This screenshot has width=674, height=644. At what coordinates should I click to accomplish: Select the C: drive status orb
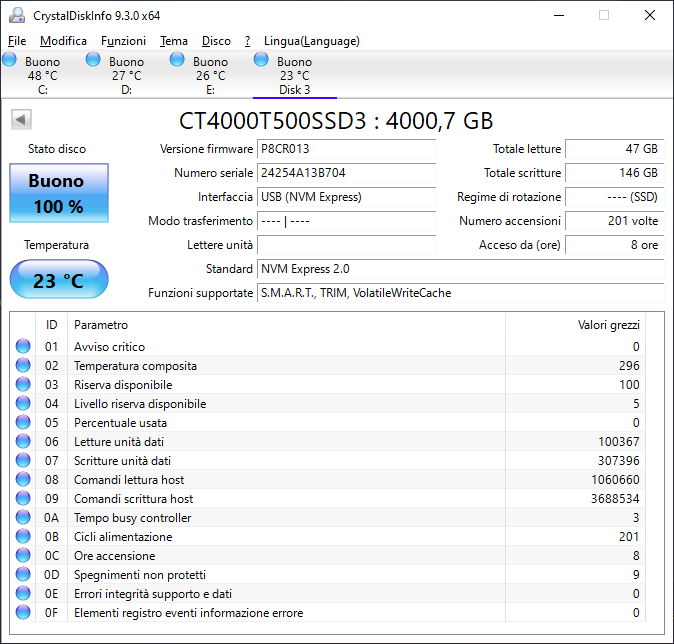click(9, 59)
